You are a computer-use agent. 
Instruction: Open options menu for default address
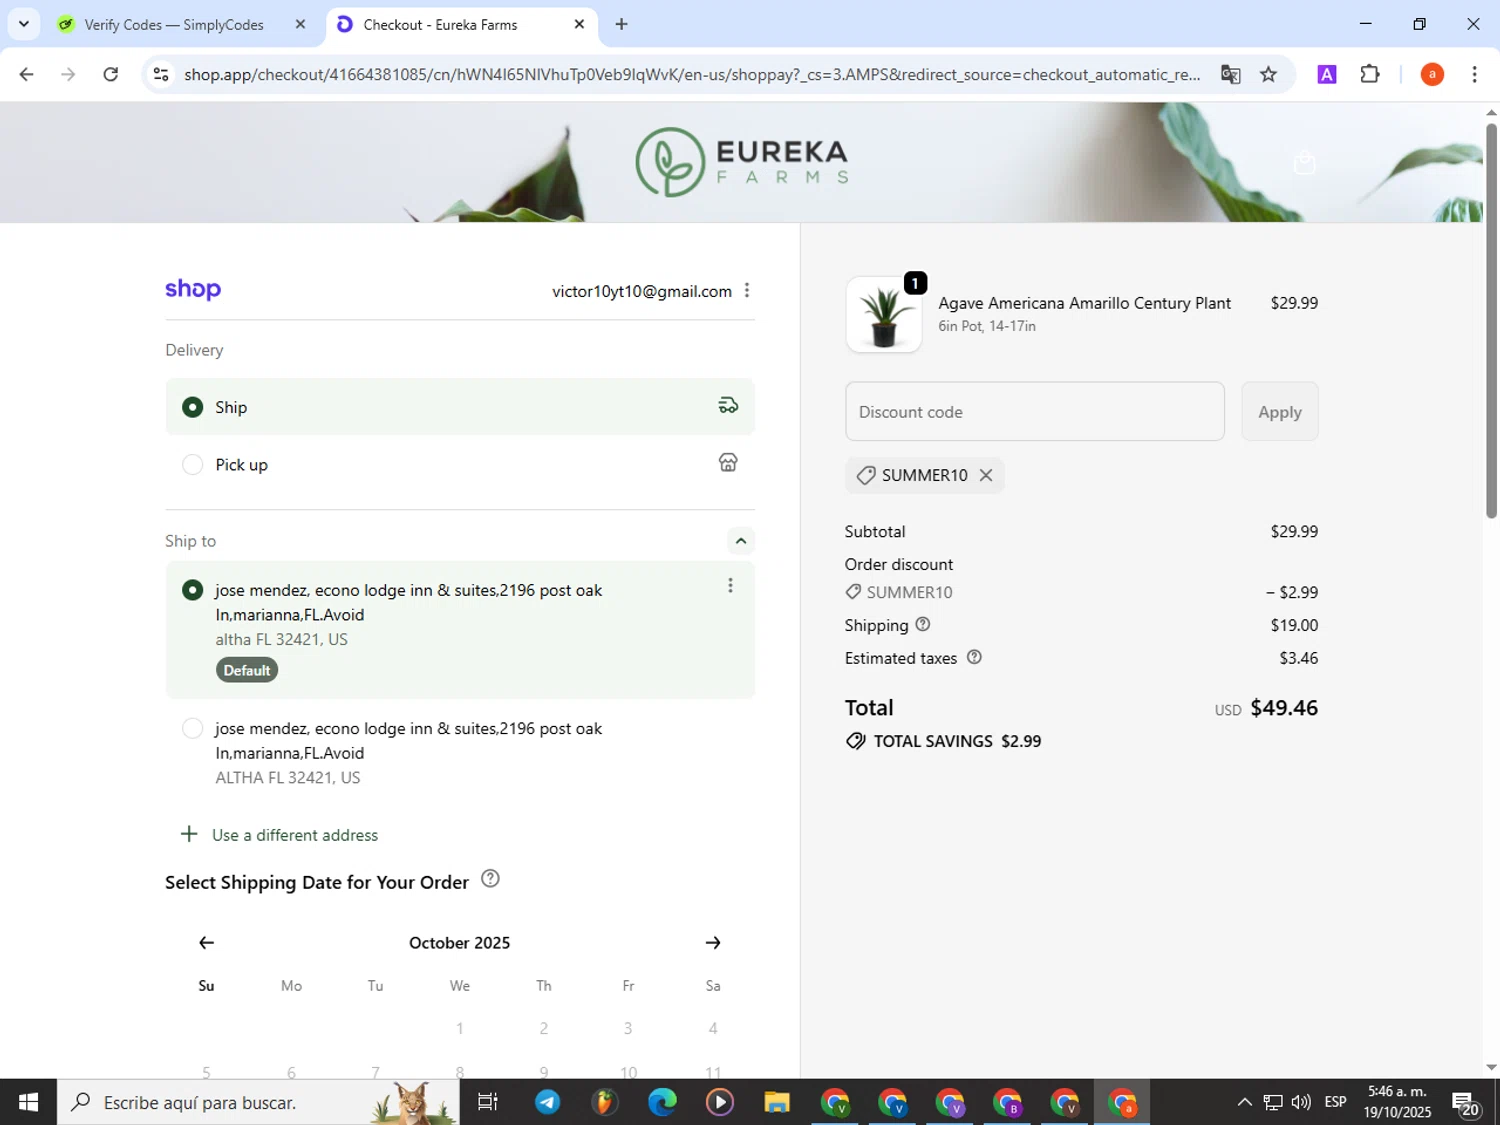(730, 586)
